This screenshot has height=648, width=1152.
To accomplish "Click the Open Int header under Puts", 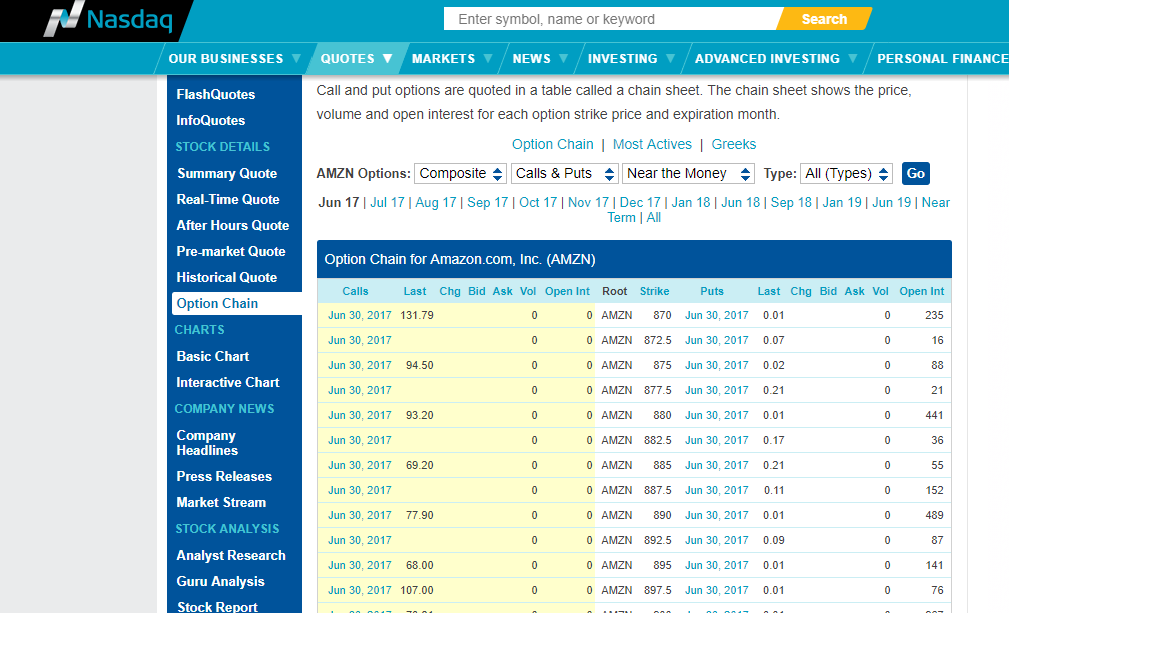I will click(922, 292).
